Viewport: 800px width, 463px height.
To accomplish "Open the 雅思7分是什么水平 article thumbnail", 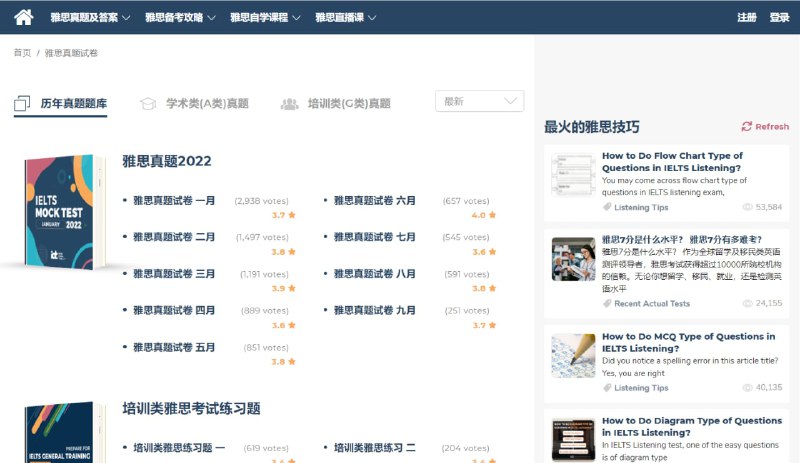I will tap(573, 259).
